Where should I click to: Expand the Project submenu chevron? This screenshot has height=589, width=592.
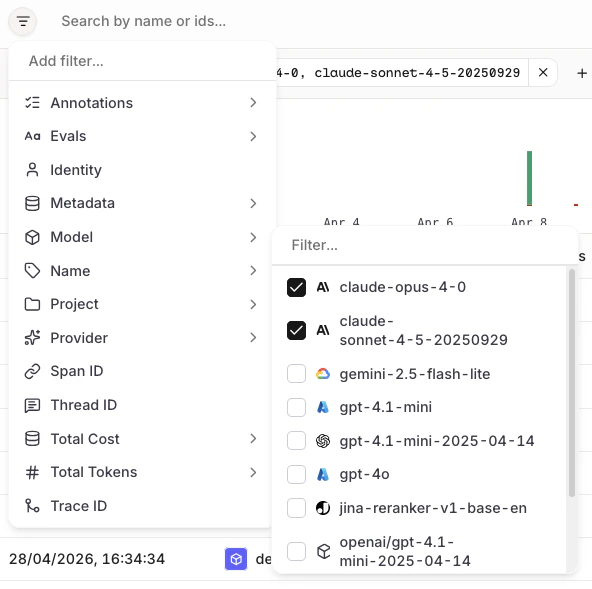click(x=253, y=304)
